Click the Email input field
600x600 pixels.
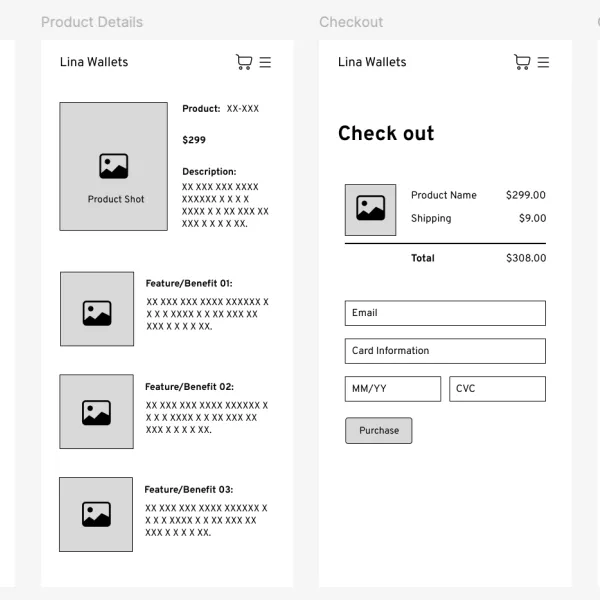tap(445, 313)
